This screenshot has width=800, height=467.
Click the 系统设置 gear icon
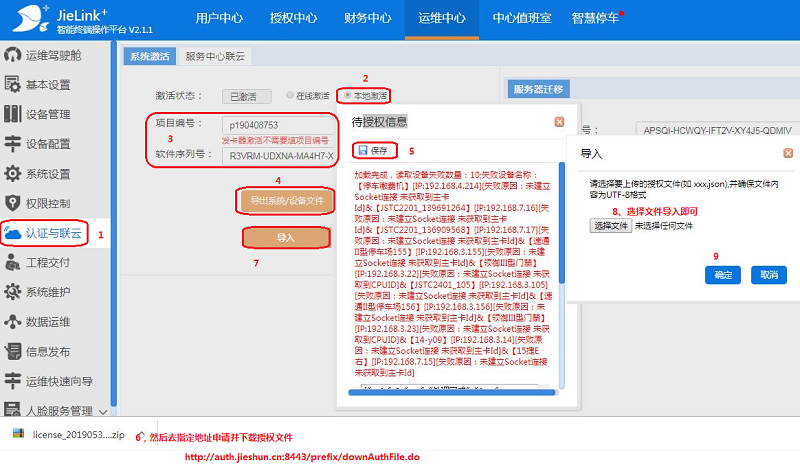pyautogui.click(x=12, y=174)
